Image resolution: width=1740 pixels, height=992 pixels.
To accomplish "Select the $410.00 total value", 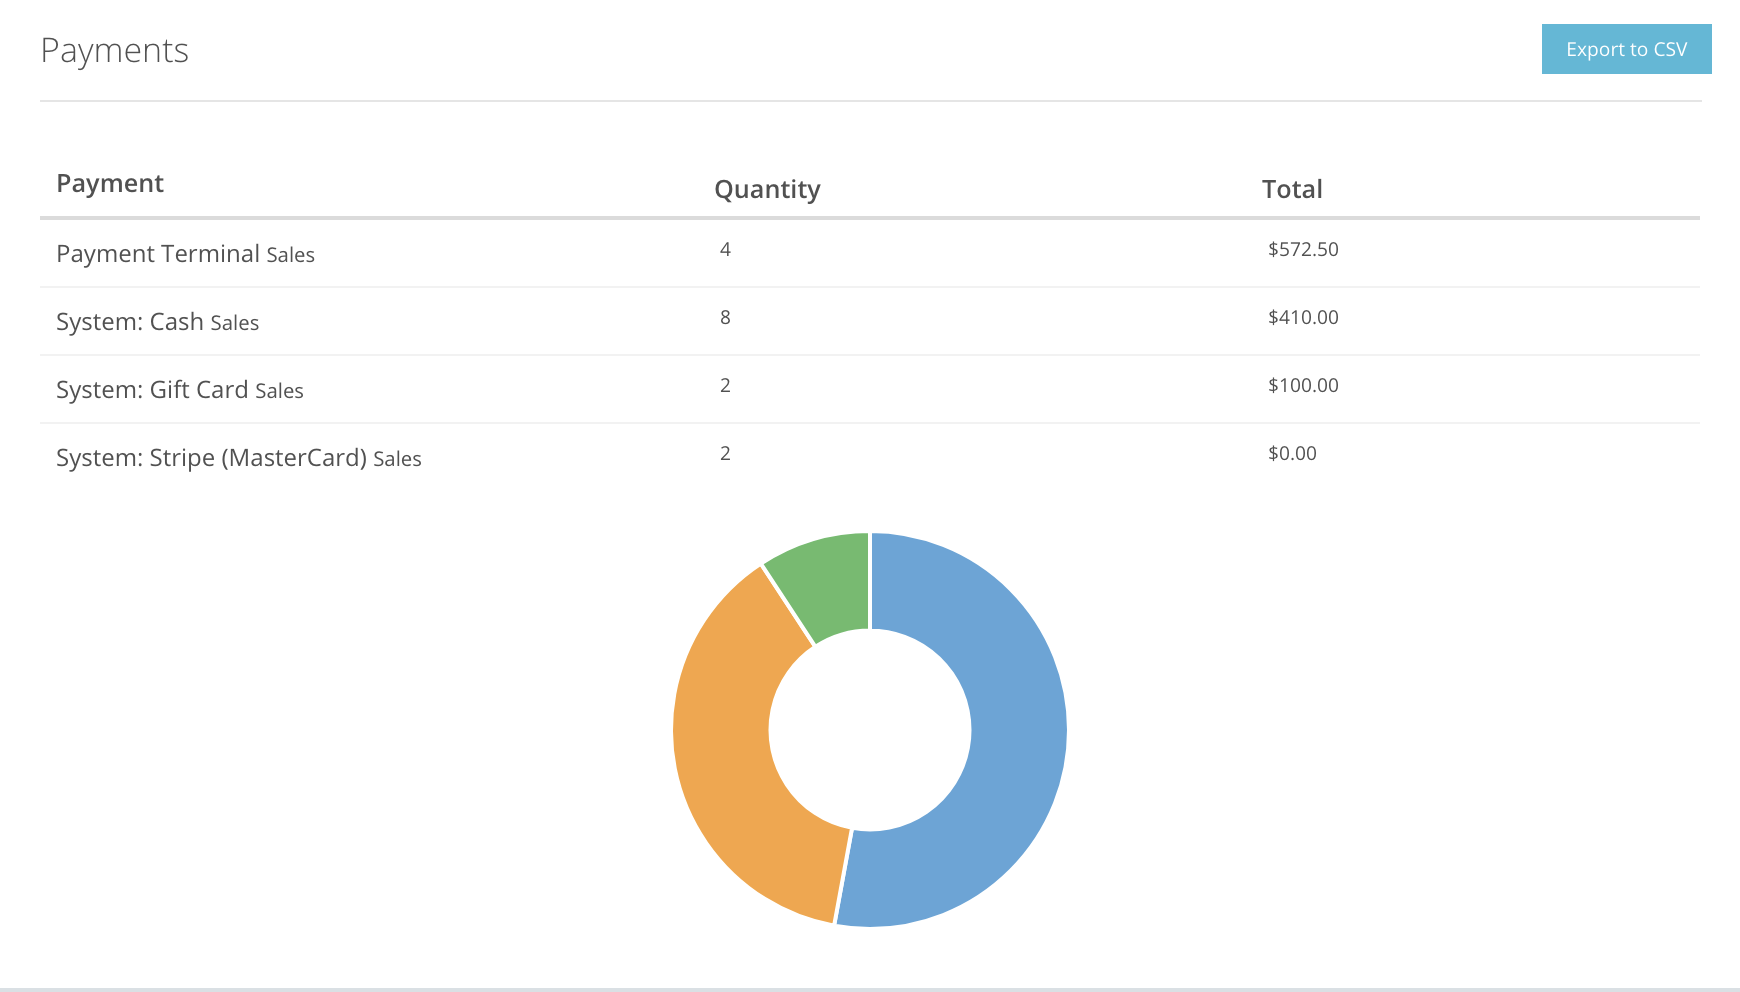I will 1303,317.
